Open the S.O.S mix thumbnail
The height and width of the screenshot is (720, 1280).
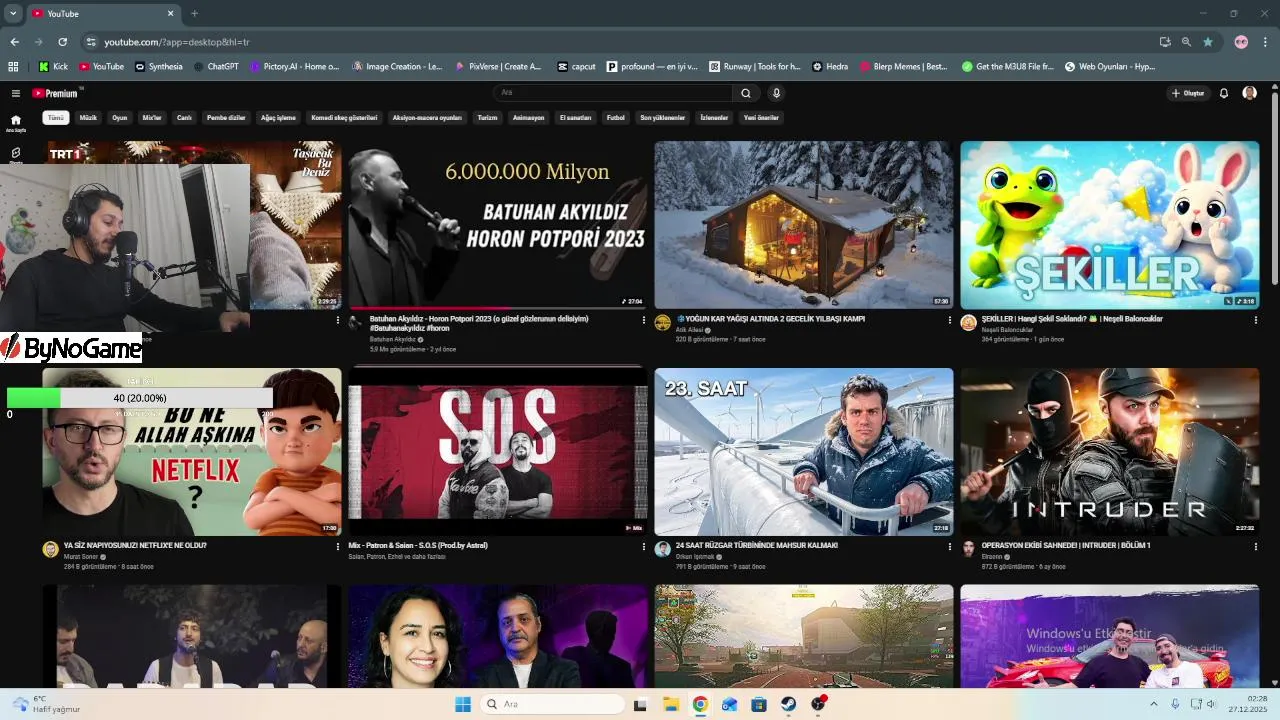(x=498, y=452)
